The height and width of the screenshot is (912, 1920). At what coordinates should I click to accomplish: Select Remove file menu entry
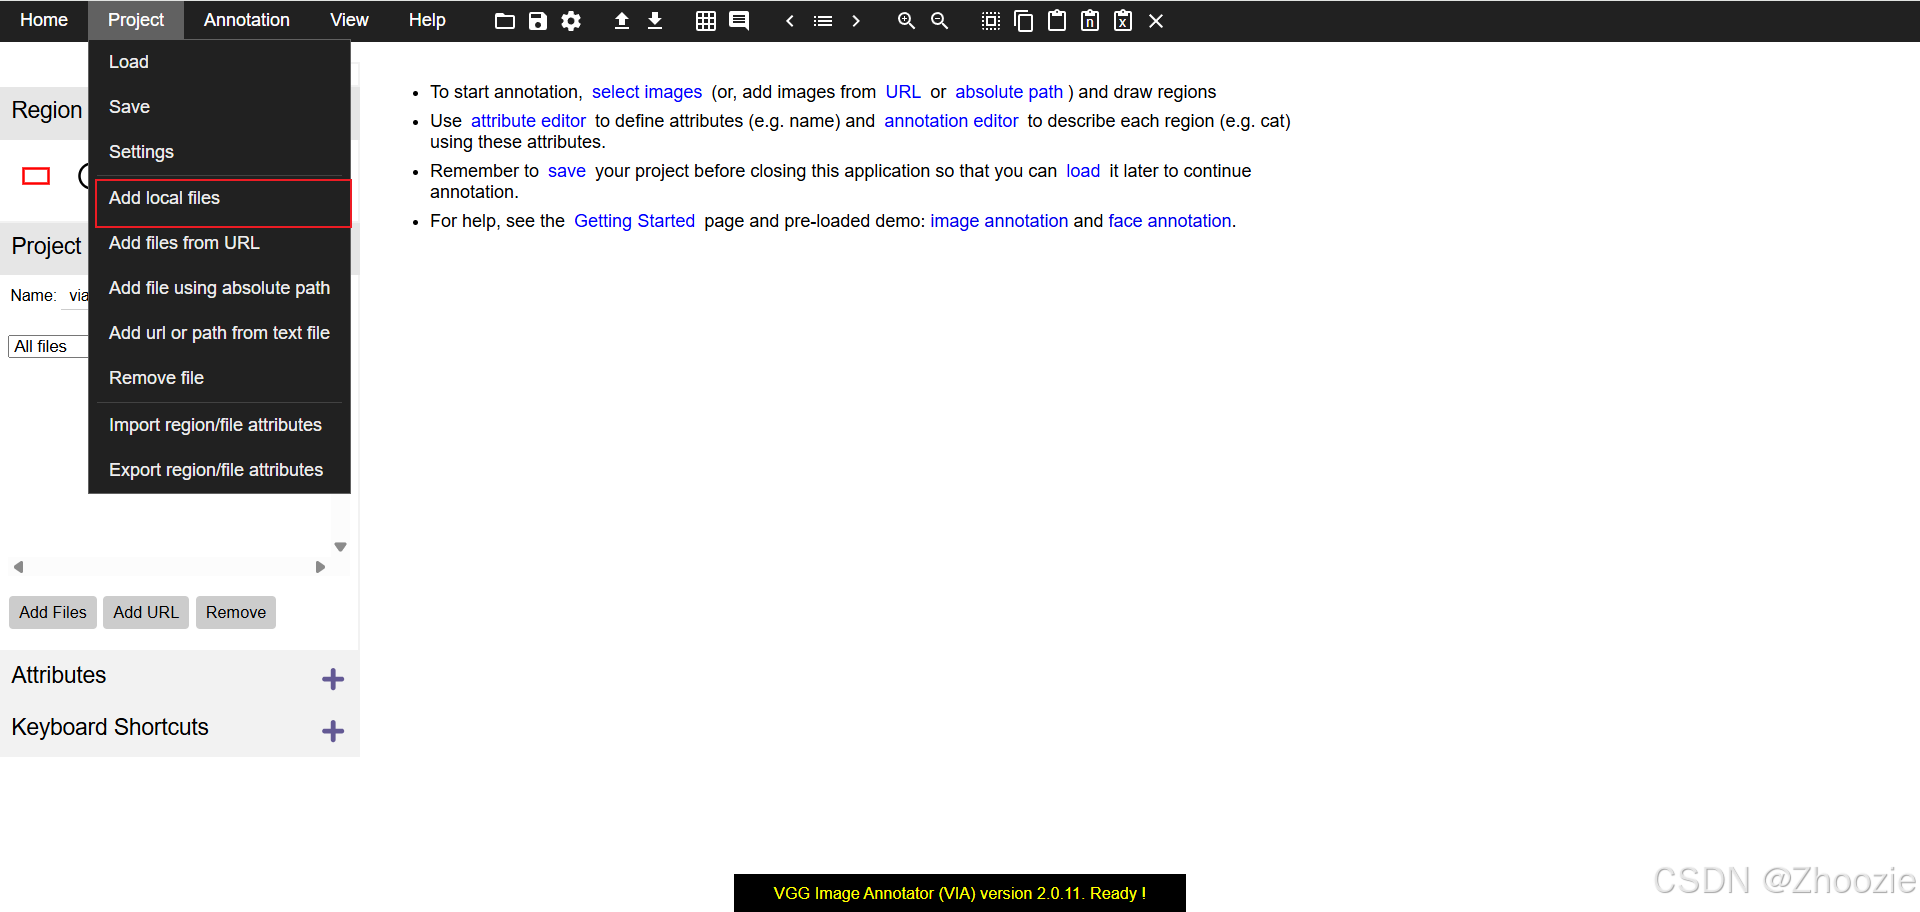(x=220, y=378)
